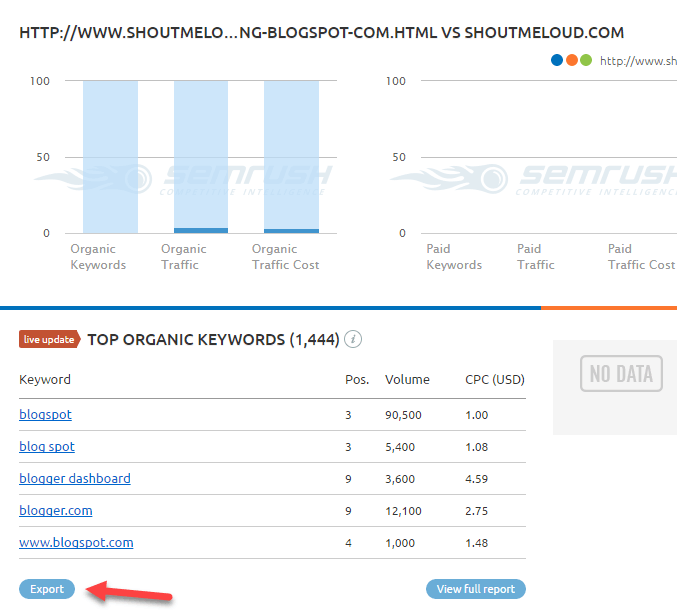
Task: Click volume value 90,500
Action: [403, 415]
